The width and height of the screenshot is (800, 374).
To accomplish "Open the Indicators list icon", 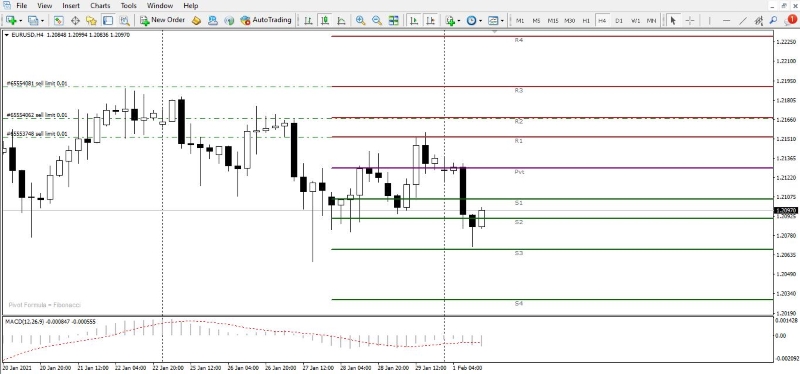I will (x=450, y=20).
